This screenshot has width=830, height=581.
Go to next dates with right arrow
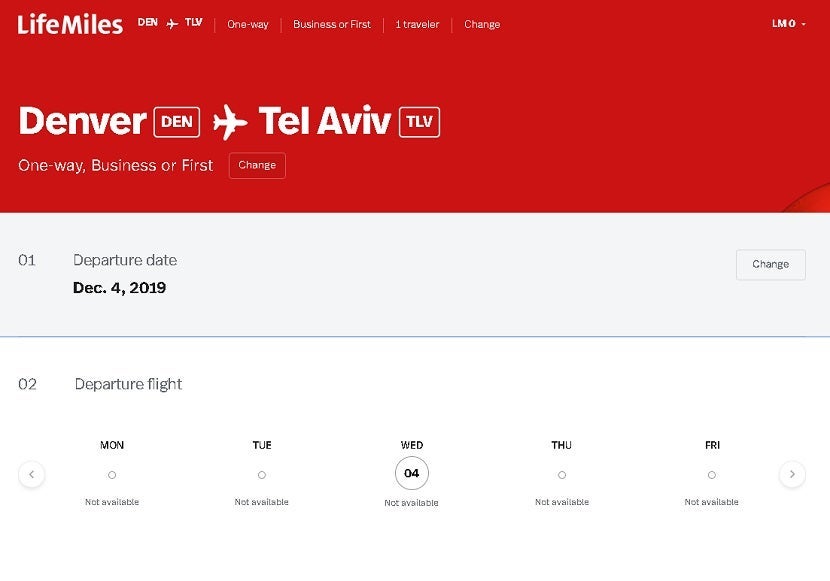(792, 474)
